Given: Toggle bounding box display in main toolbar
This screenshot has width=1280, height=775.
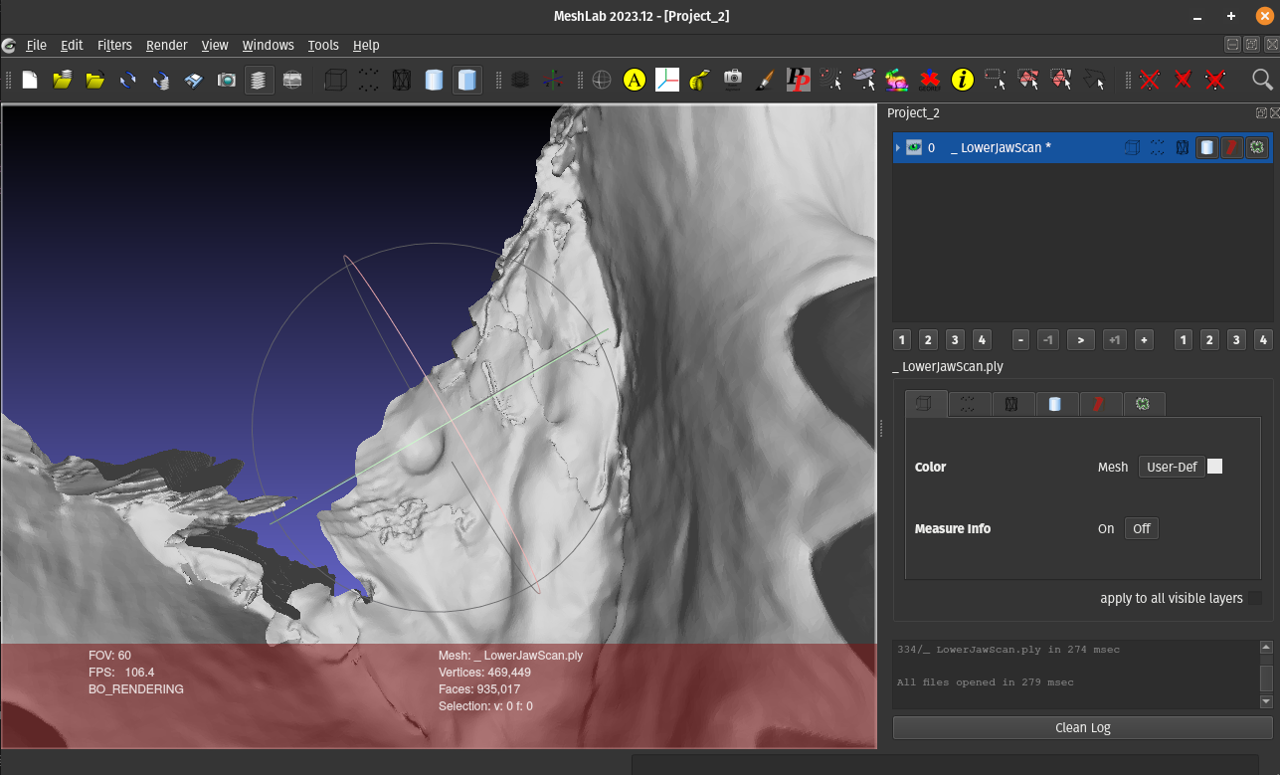Looking at the screenshot, I should (x=335, y=80).
